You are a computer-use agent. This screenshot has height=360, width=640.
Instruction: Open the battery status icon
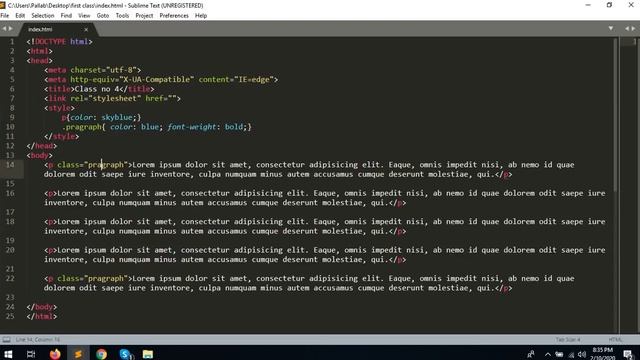559,354
